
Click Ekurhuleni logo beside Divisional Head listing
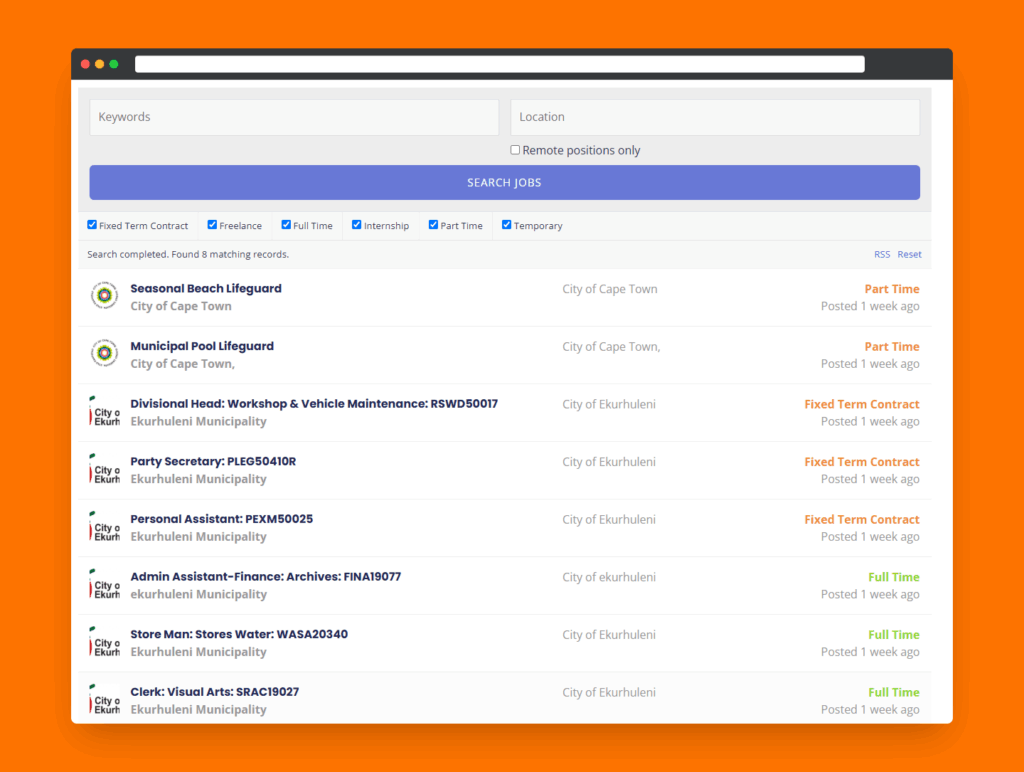coord(104,412)
